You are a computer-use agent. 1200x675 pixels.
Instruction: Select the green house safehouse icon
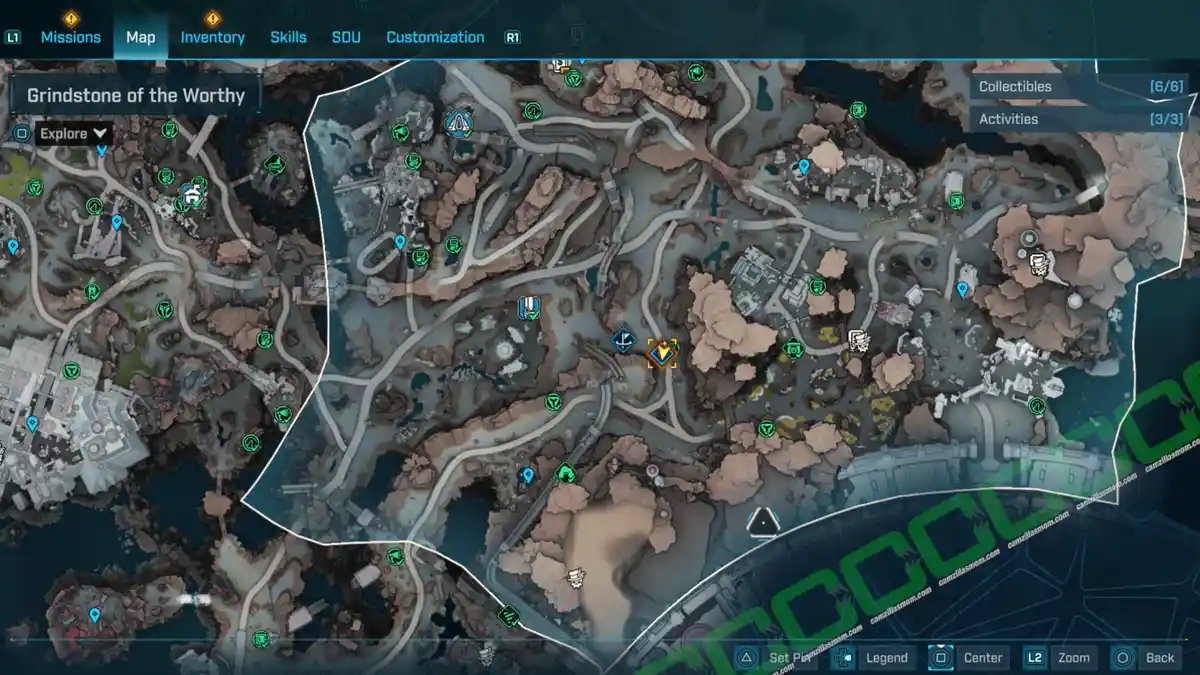point(565,473)
